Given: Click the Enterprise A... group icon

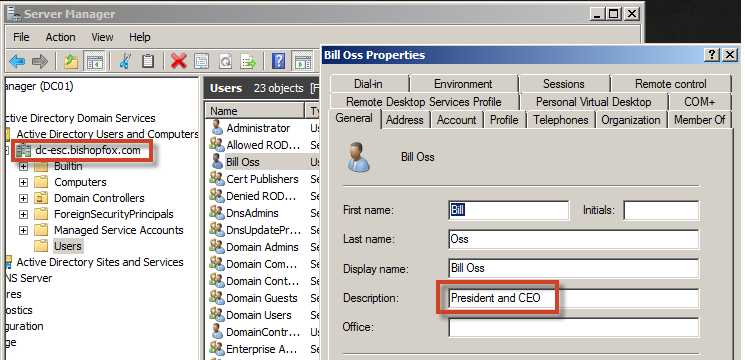Looking at the screenshot, I should coord(217,349).
